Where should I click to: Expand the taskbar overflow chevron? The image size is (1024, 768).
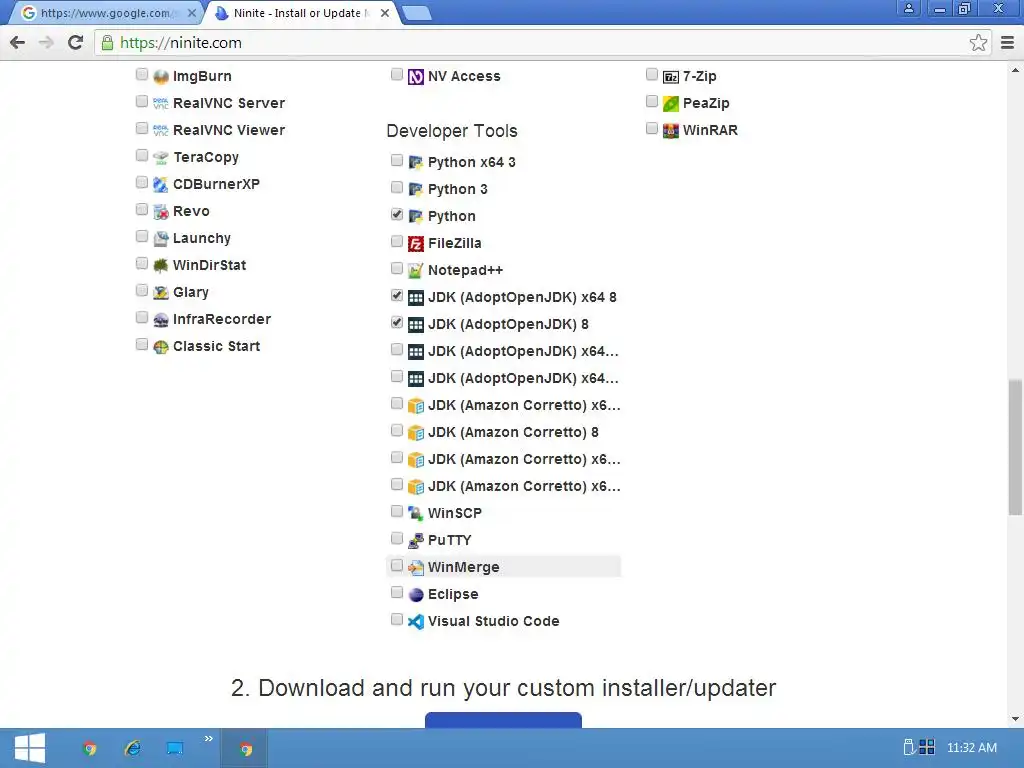tap(208, 739)
